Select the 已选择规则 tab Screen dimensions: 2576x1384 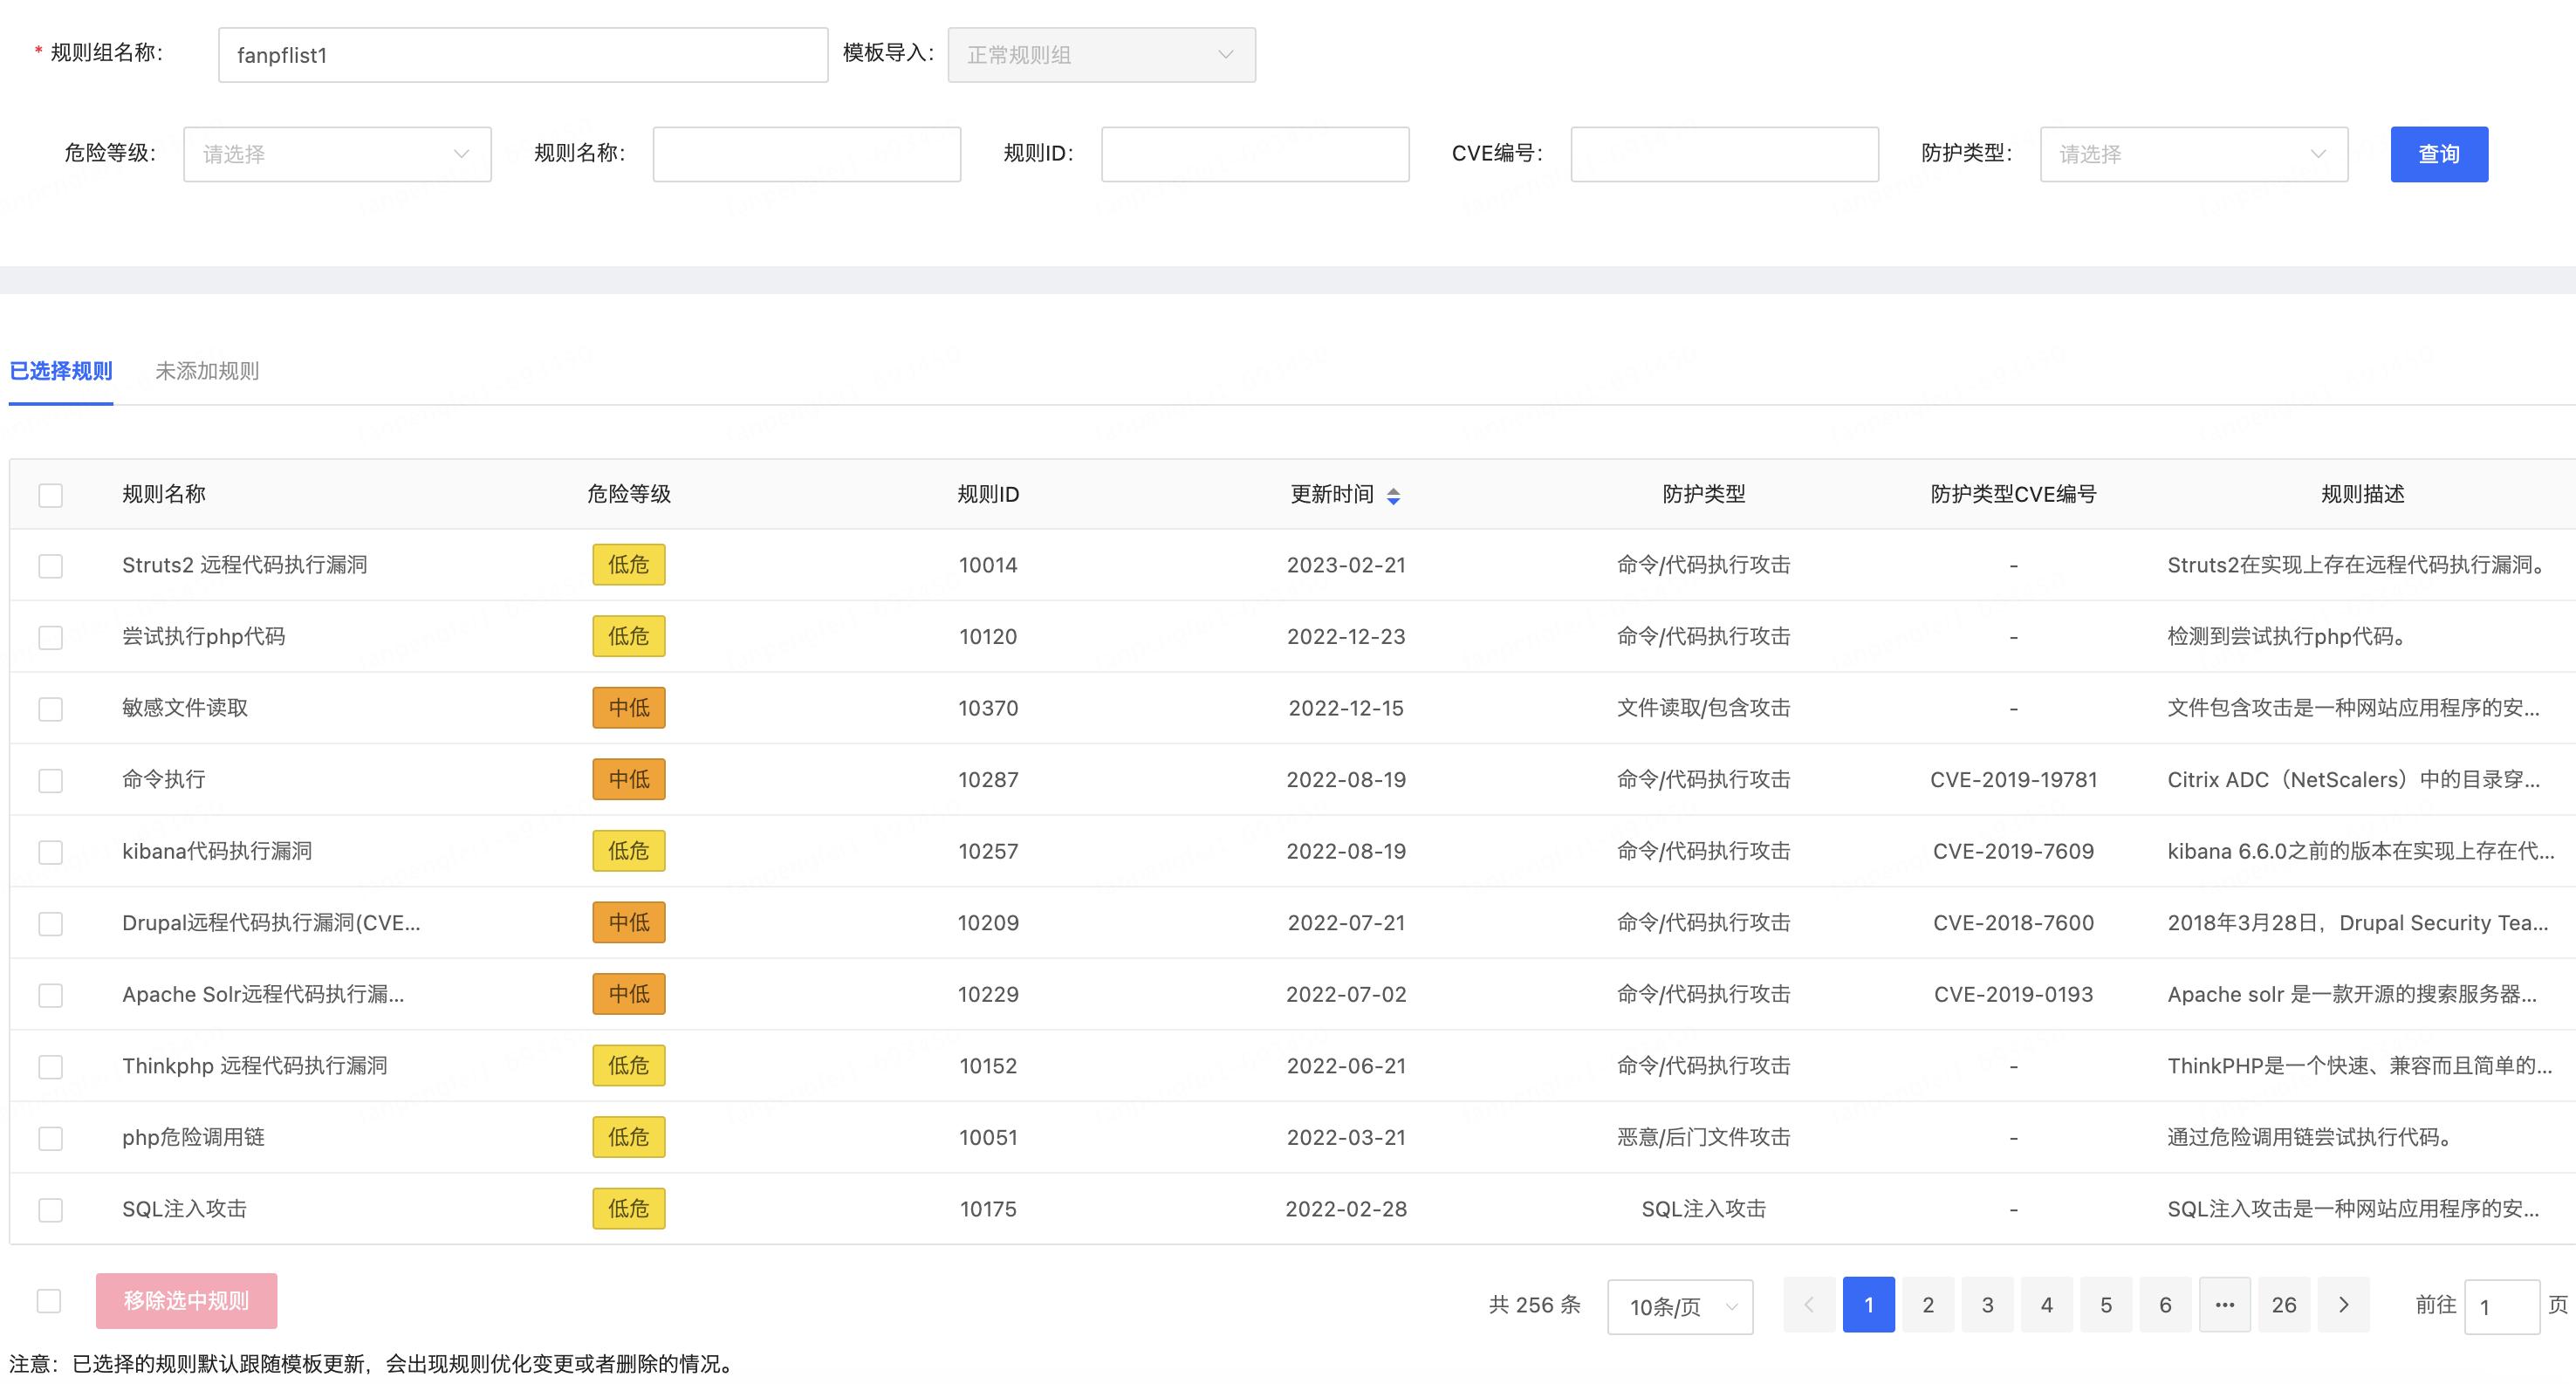(60, 371)
